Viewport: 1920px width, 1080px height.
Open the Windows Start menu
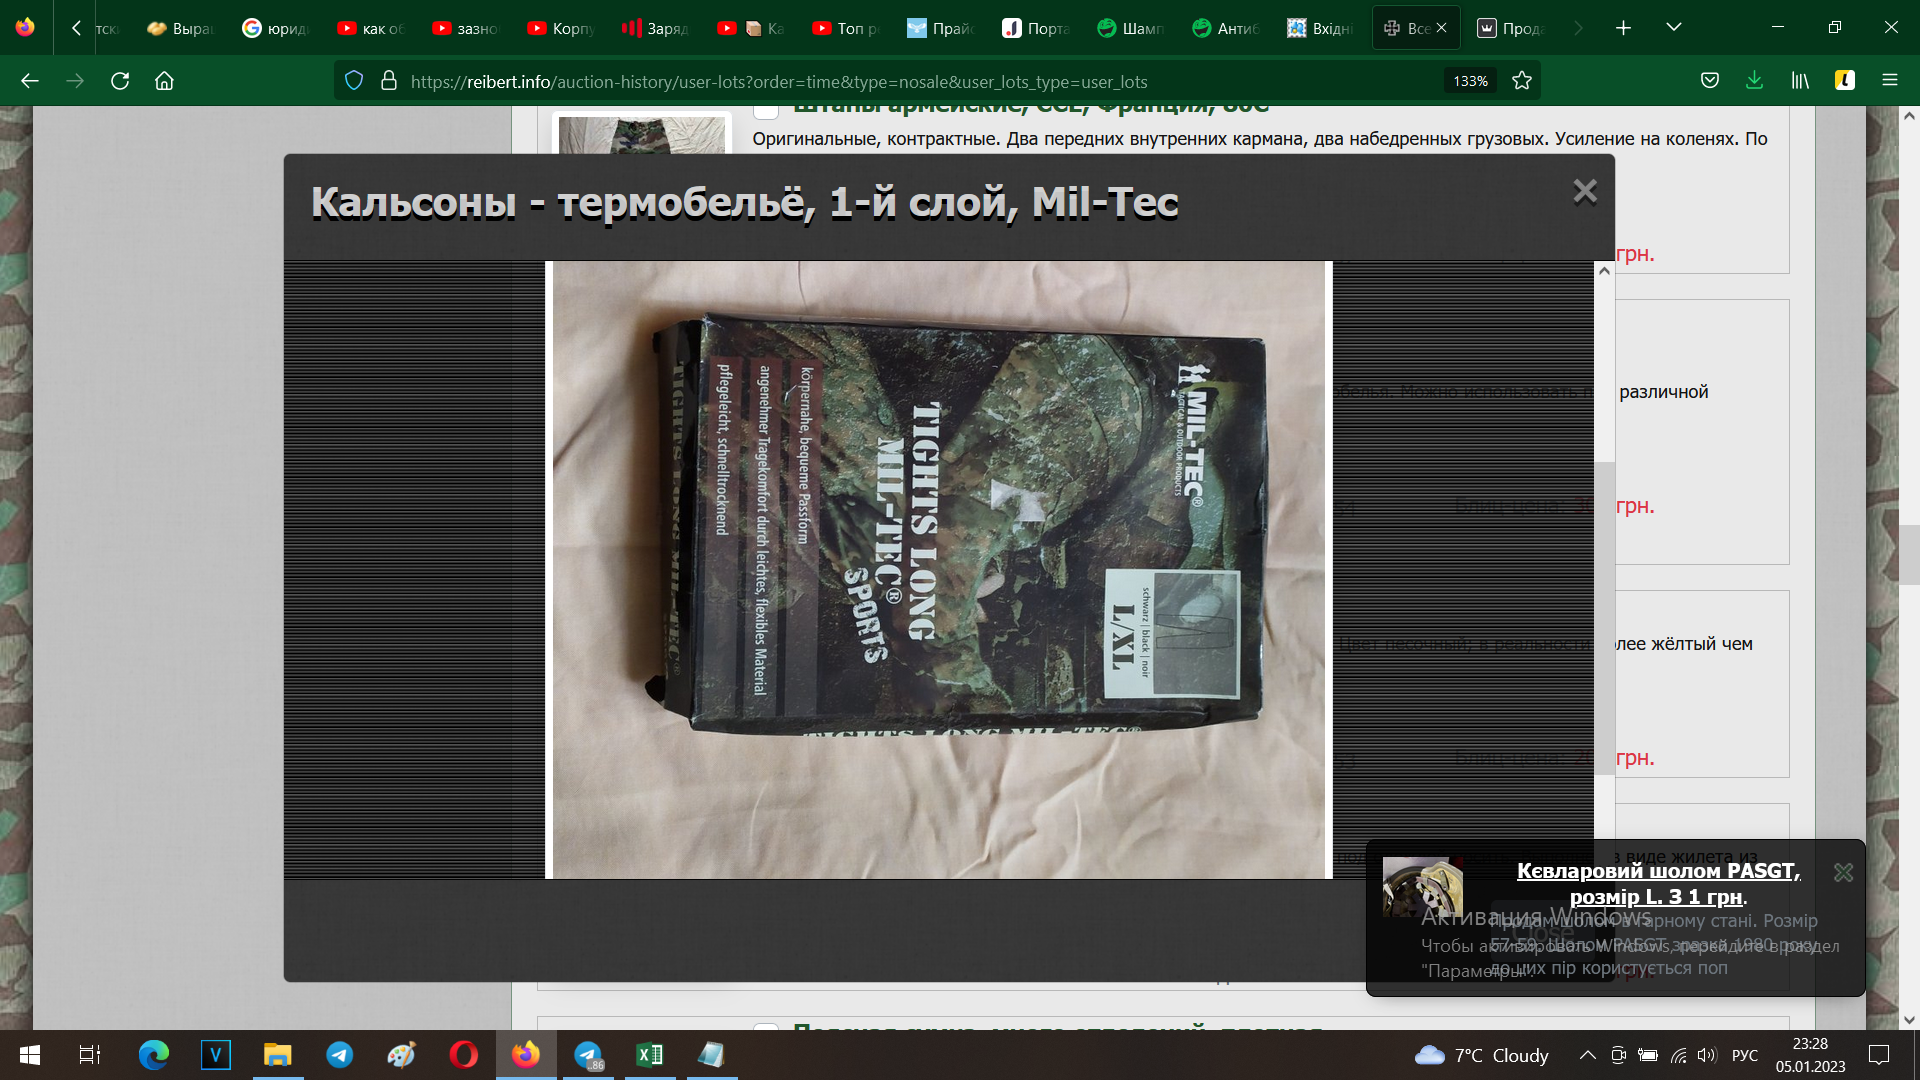(30, 1055)
